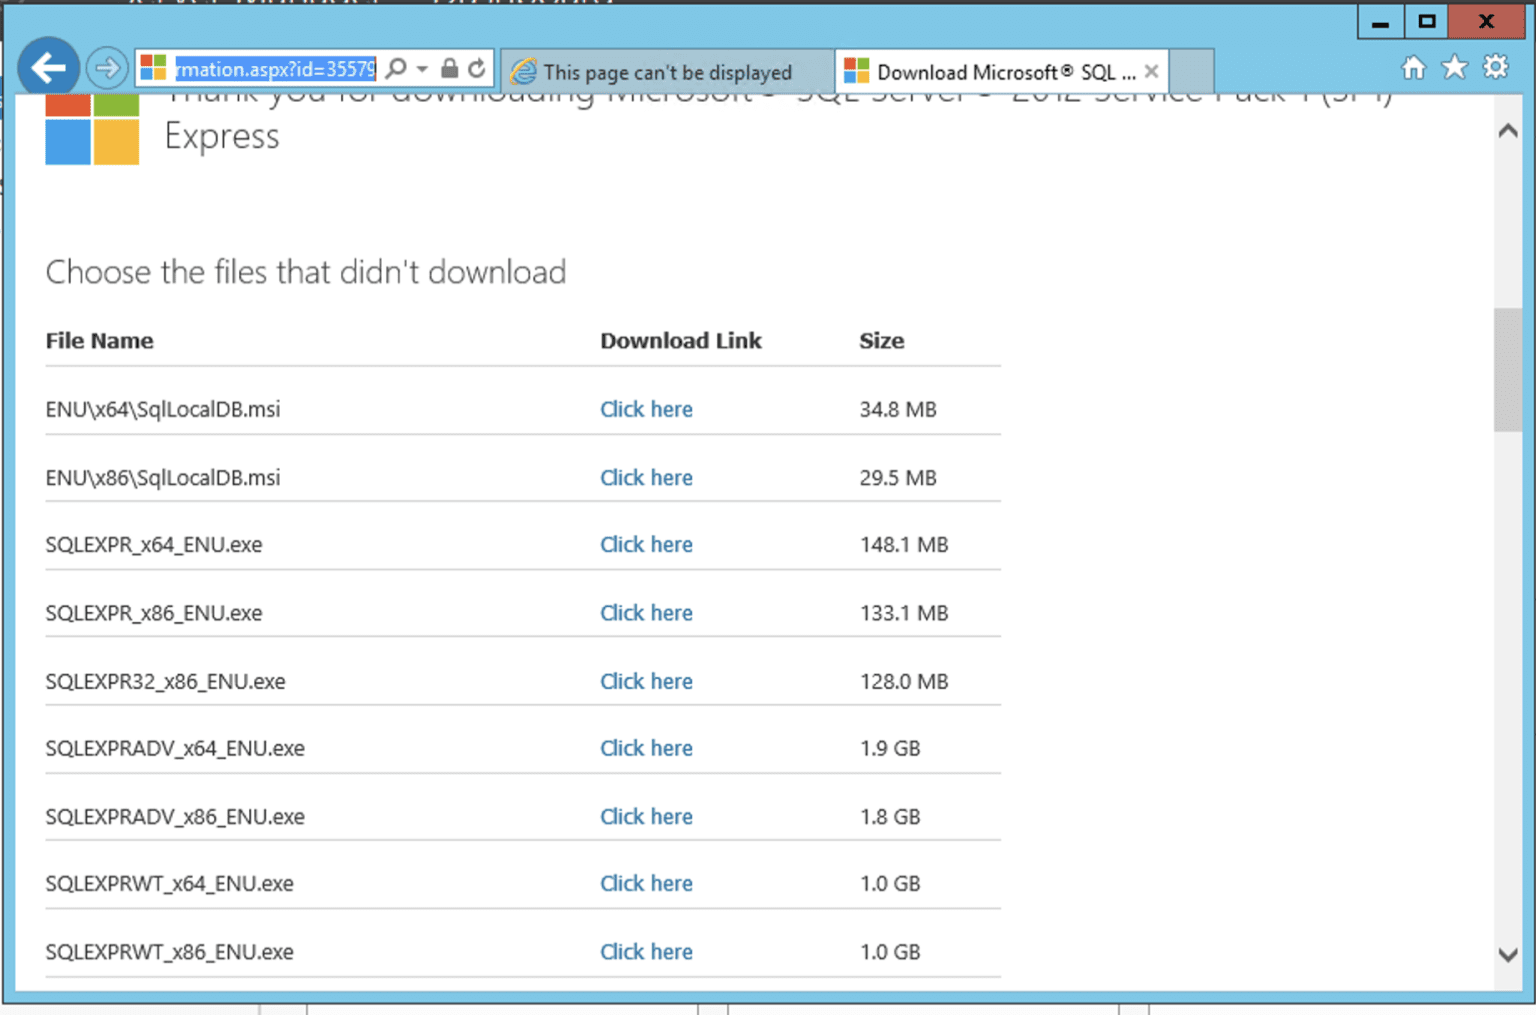The width and height of the screenshot is (1536, 1015).
Task: Click the search magnifier in the address bar
Action: point(395,69)
